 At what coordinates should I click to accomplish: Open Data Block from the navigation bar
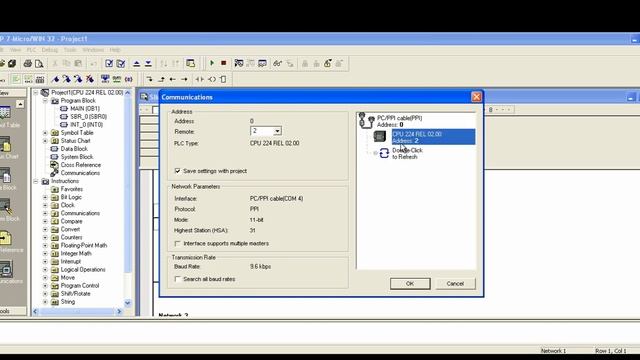click(x=6, y=180)
